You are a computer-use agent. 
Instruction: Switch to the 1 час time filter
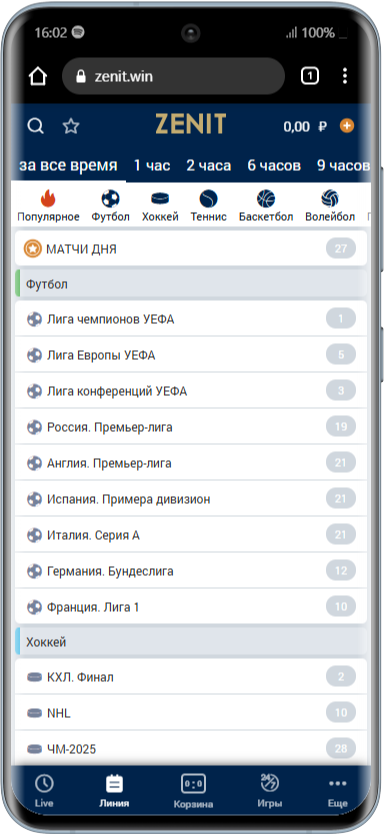pos(152,165)
